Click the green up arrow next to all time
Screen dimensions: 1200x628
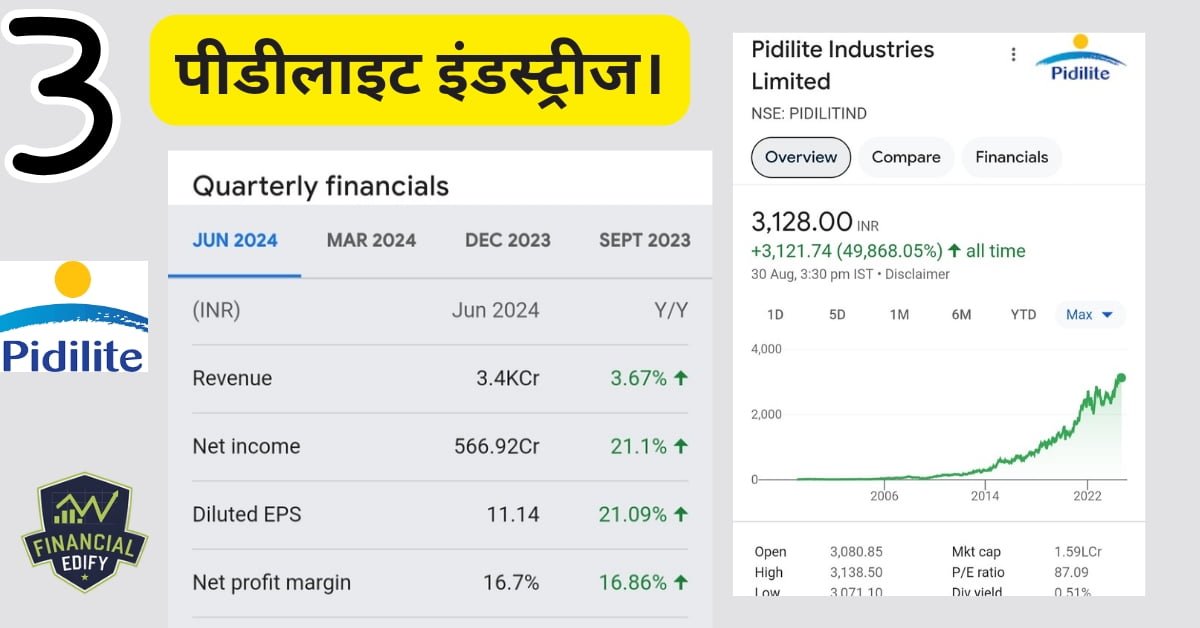[952, 251]
